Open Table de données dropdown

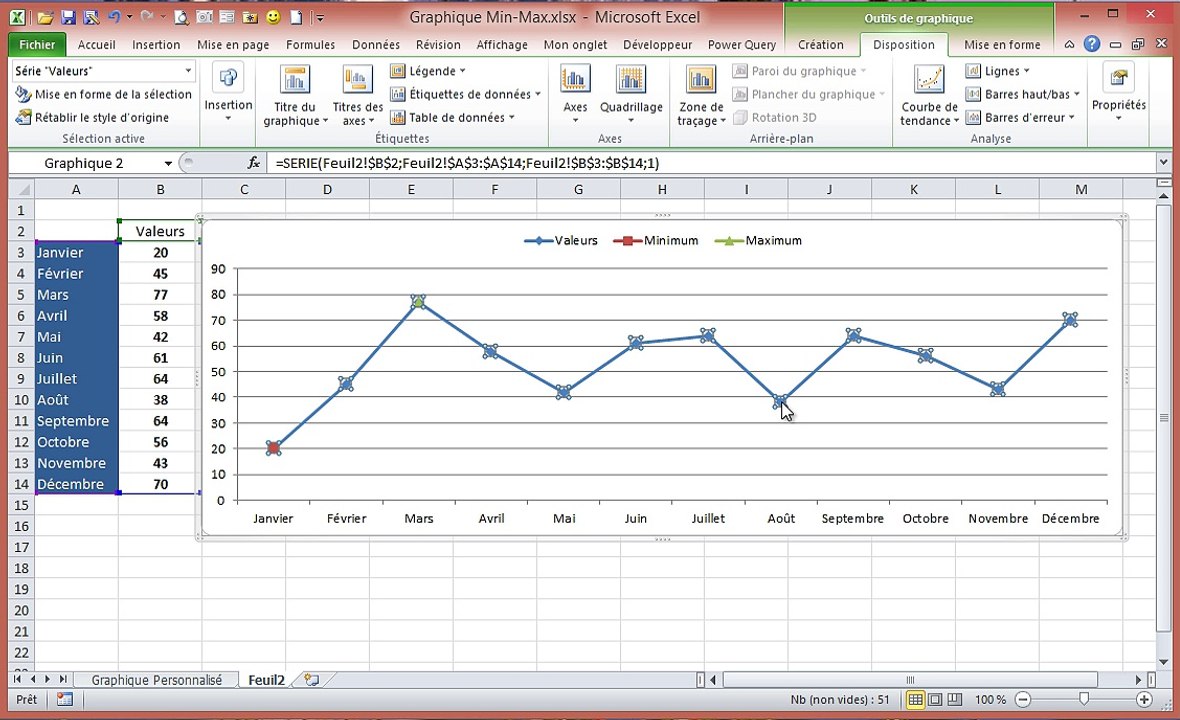pyautogui.click(x=452, y=117)
